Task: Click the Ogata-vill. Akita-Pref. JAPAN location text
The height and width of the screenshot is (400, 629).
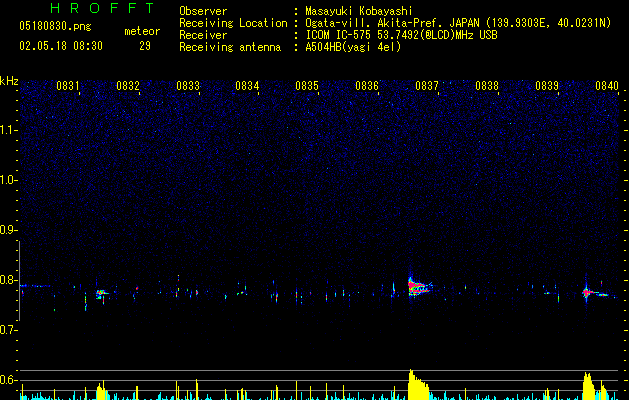Action: click(x=393, y=23)
